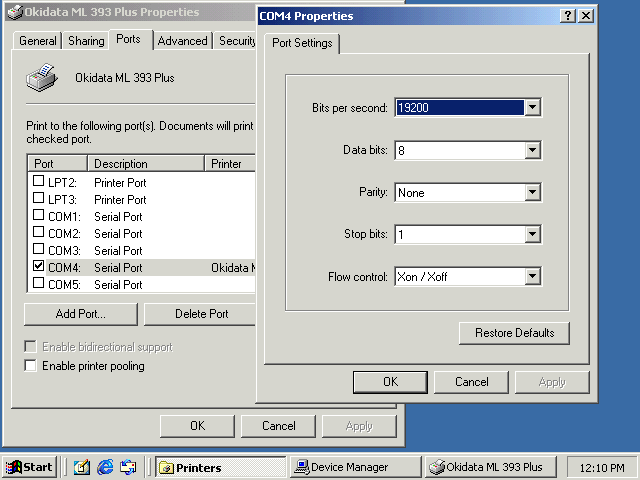Enable printer pooling checkbox

point(31,366)
